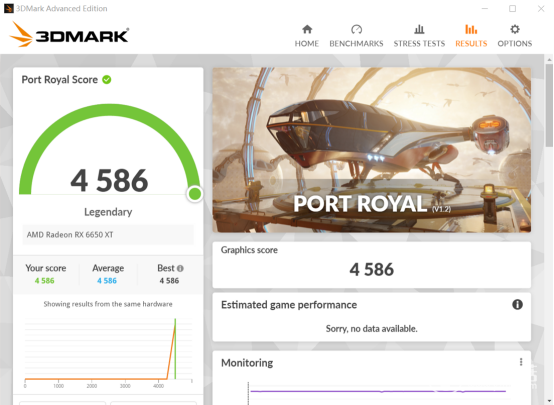Open the Options gear icon
This screenshot has width=554, height=405.
(515, 29)
